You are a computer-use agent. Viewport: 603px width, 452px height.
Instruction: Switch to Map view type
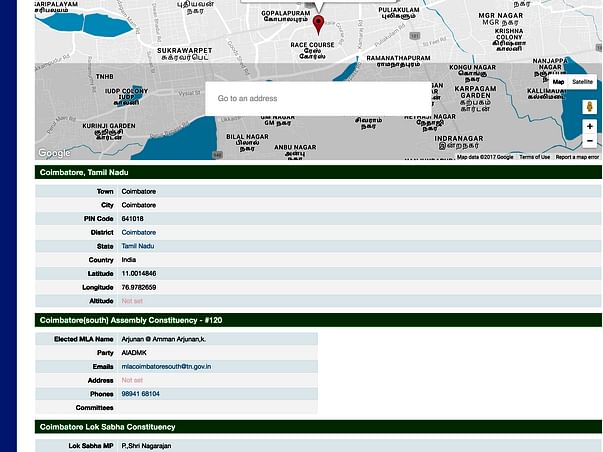pos(558,82)
